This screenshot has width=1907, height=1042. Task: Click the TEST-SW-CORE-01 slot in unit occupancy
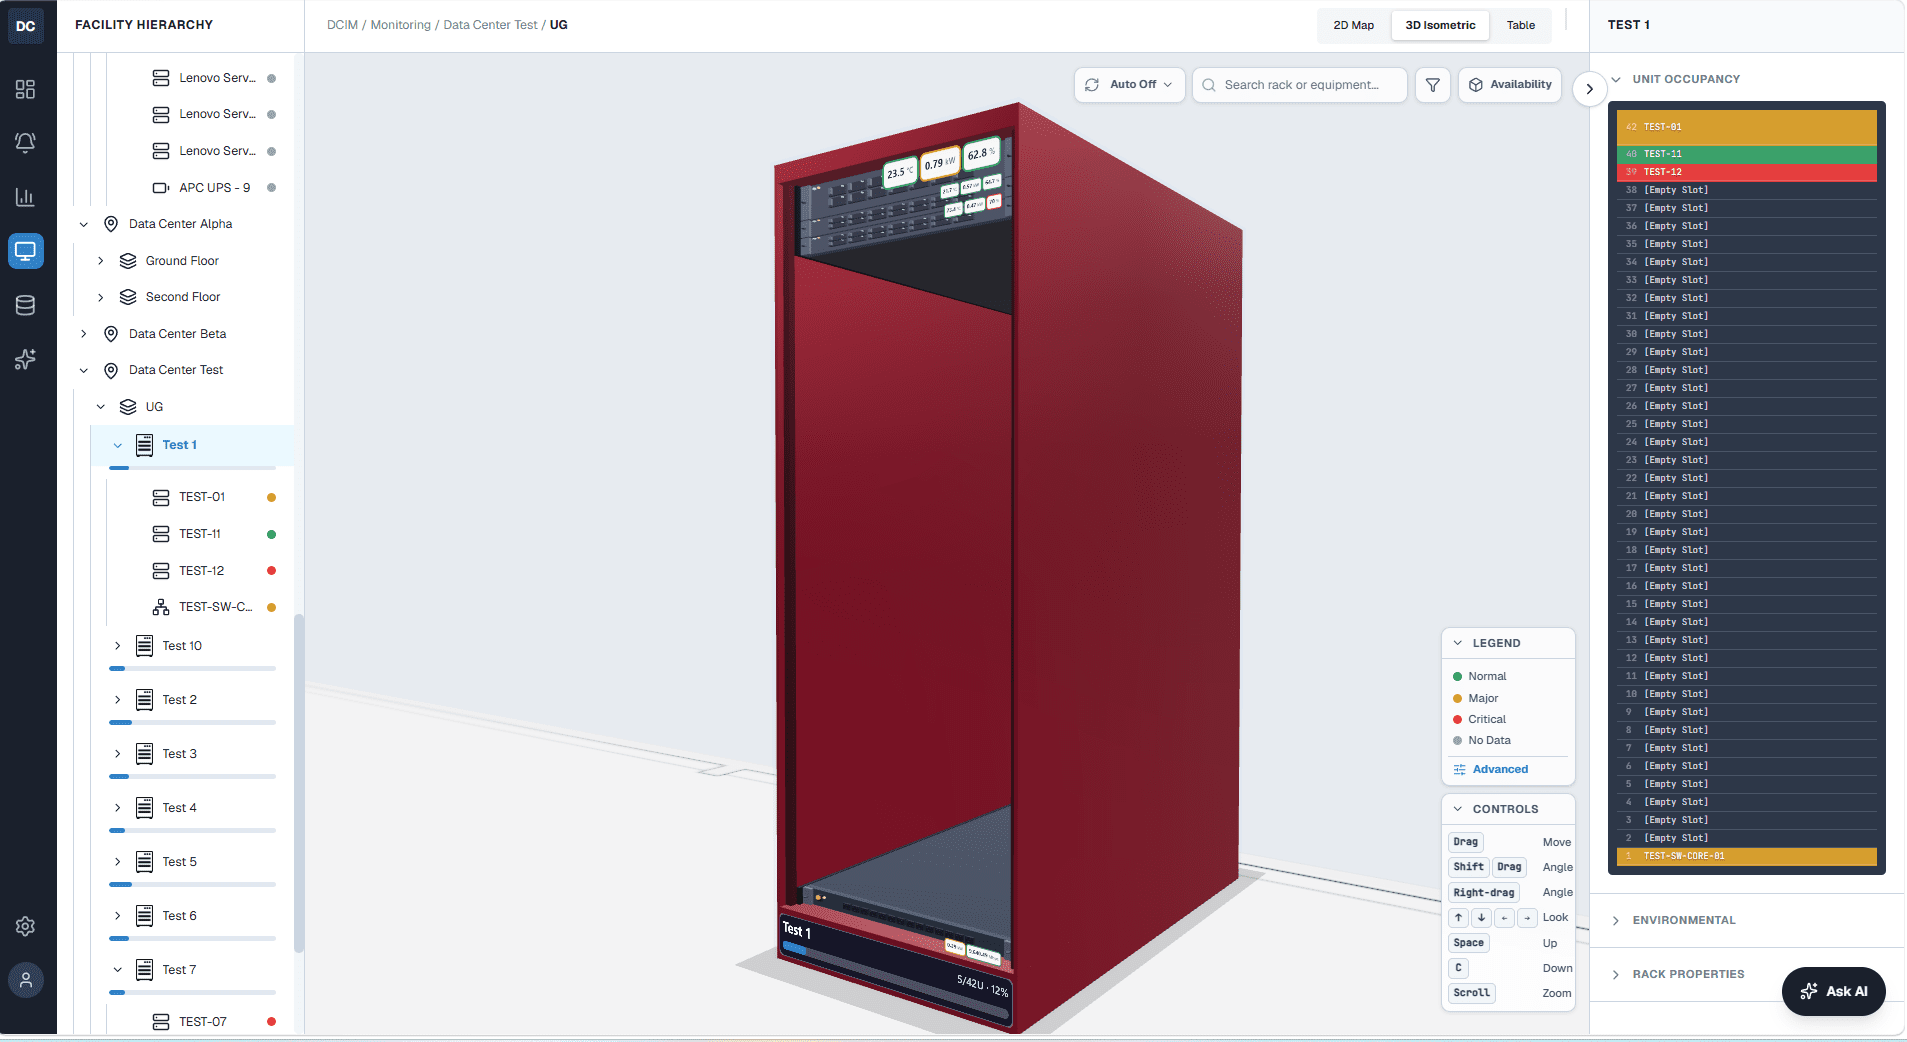1747,856
